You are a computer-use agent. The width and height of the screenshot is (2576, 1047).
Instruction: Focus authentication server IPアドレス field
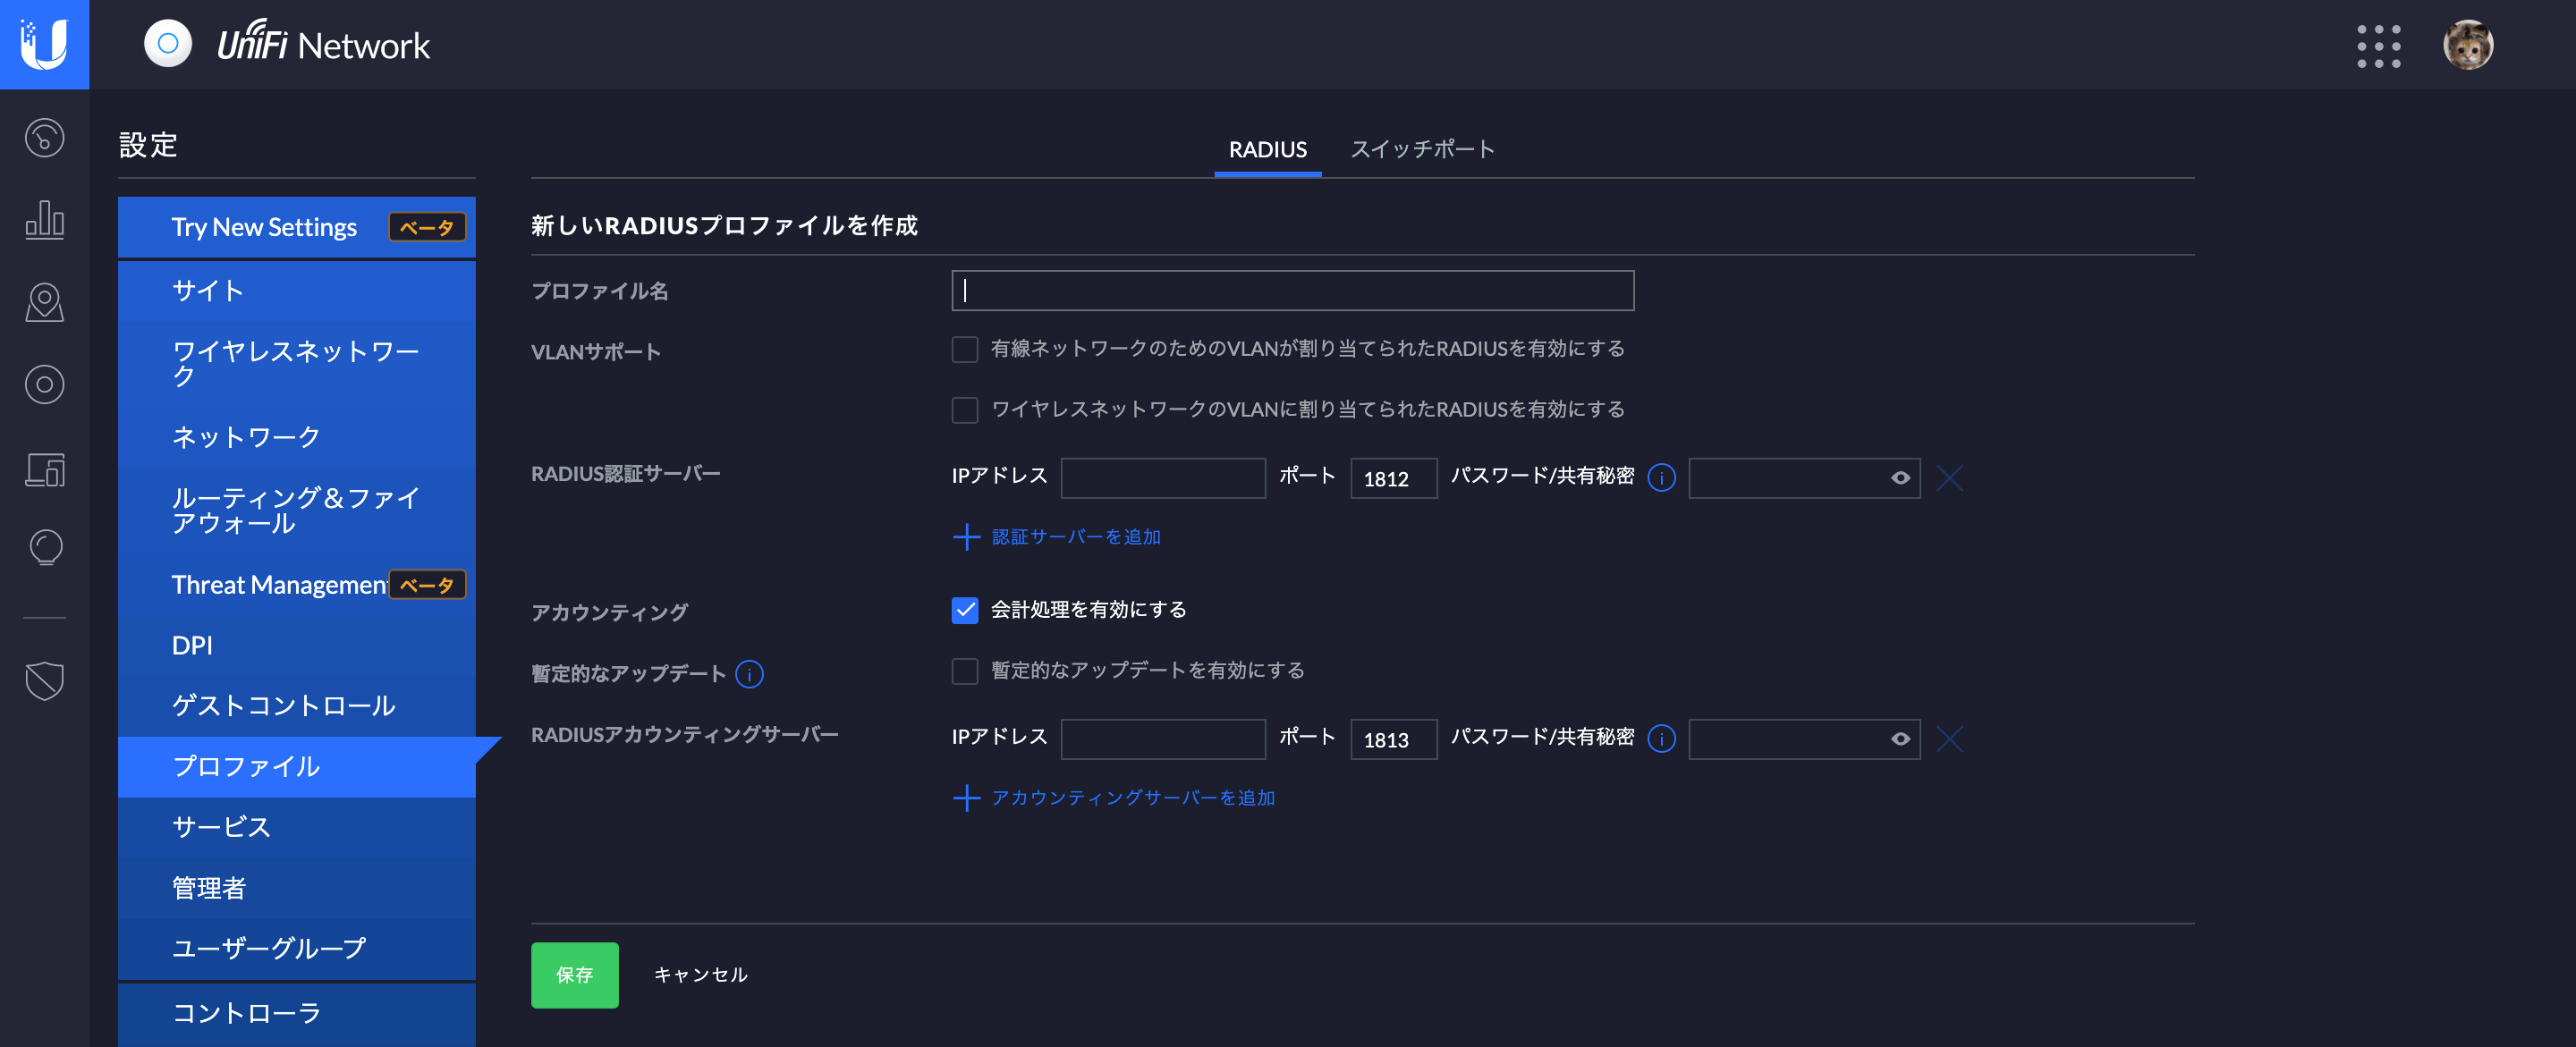(1162, 478)
